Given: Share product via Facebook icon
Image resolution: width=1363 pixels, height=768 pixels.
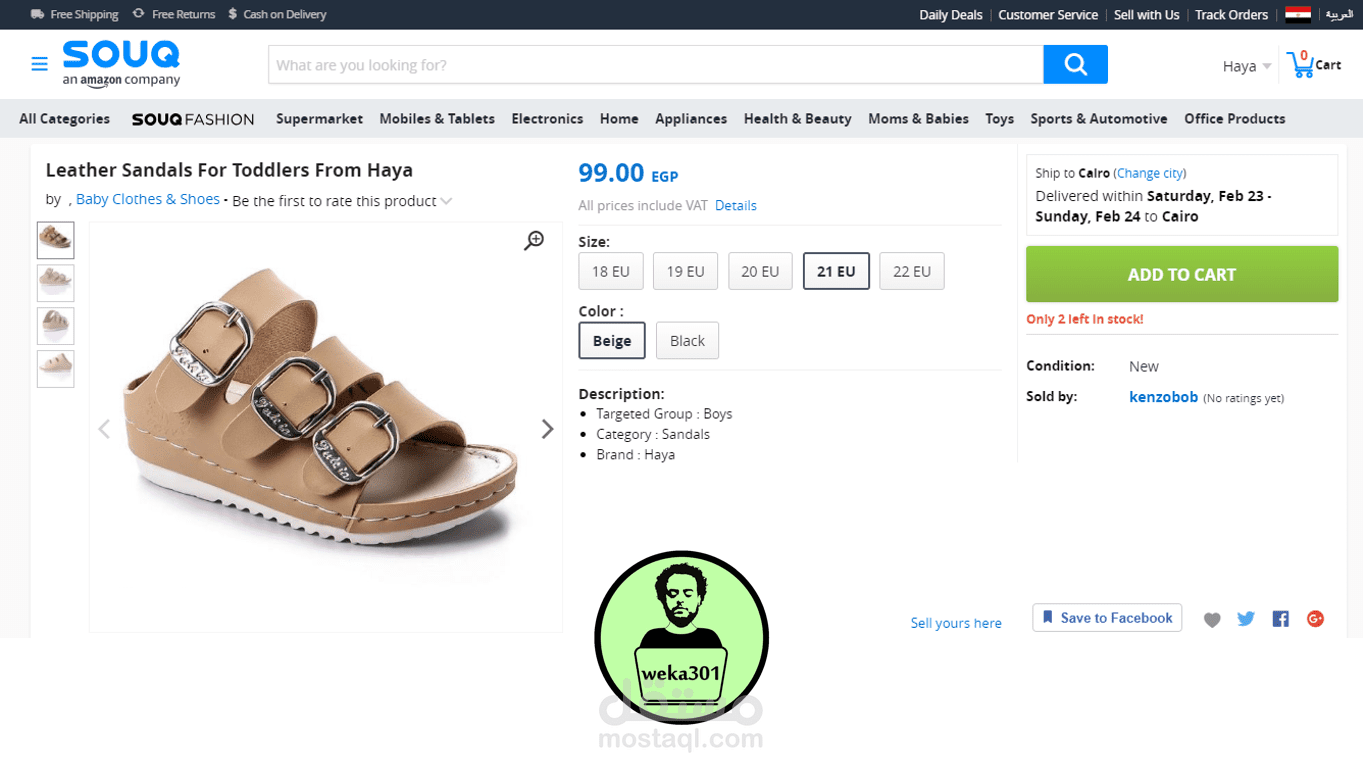Looking at the screenshot, I should (1280, 619).
